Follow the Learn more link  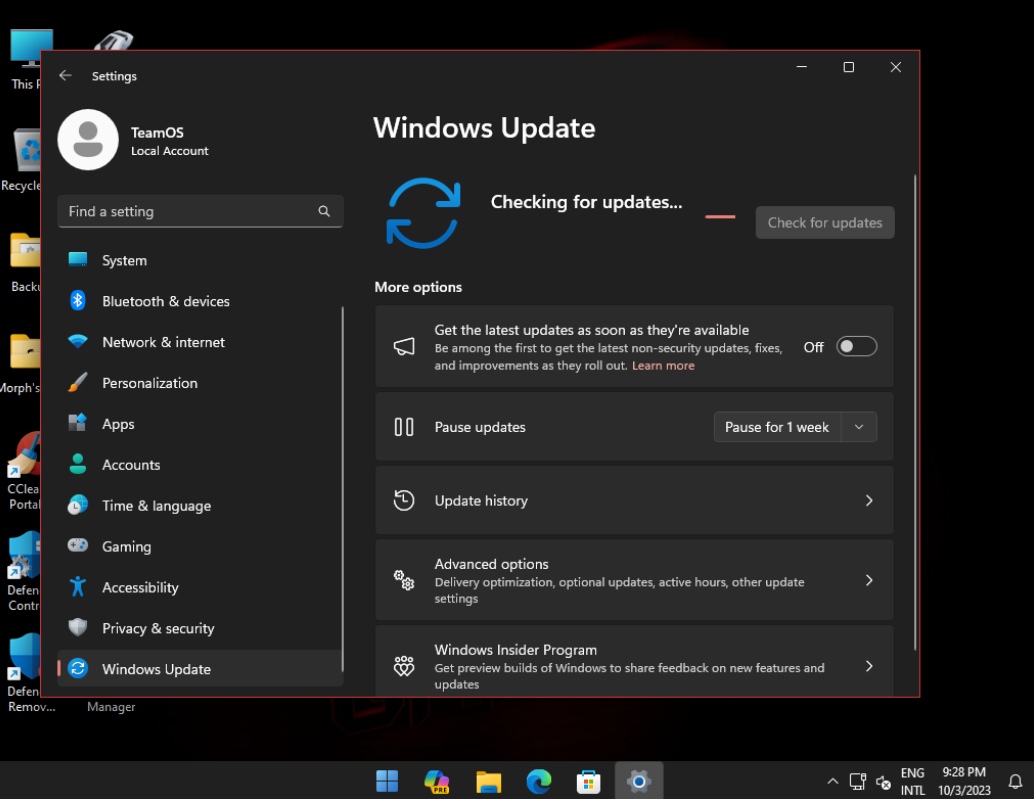(663, 366)
